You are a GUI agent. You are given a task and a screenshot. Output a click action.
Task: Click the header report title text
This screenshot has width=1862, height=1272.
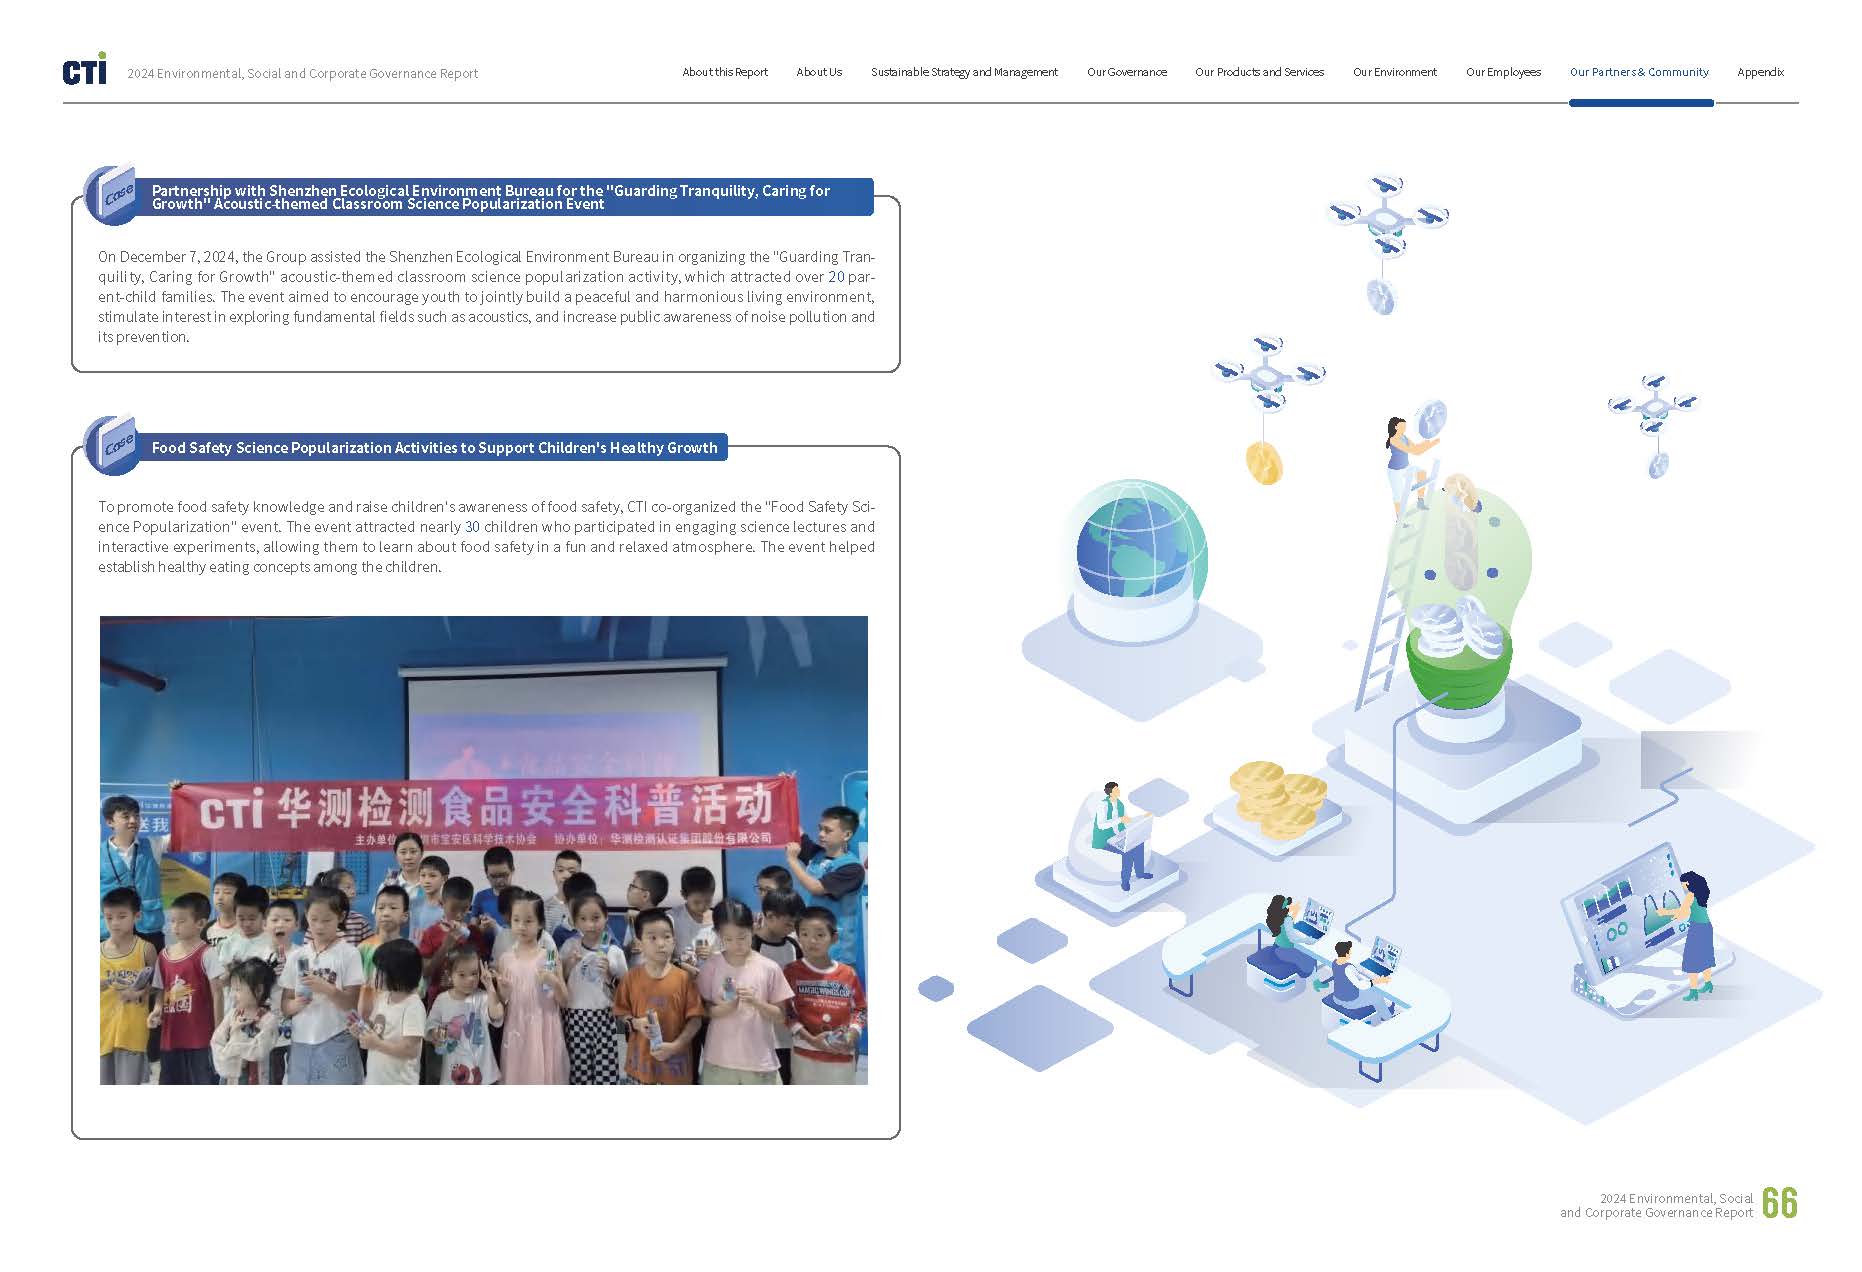(302, 73)
